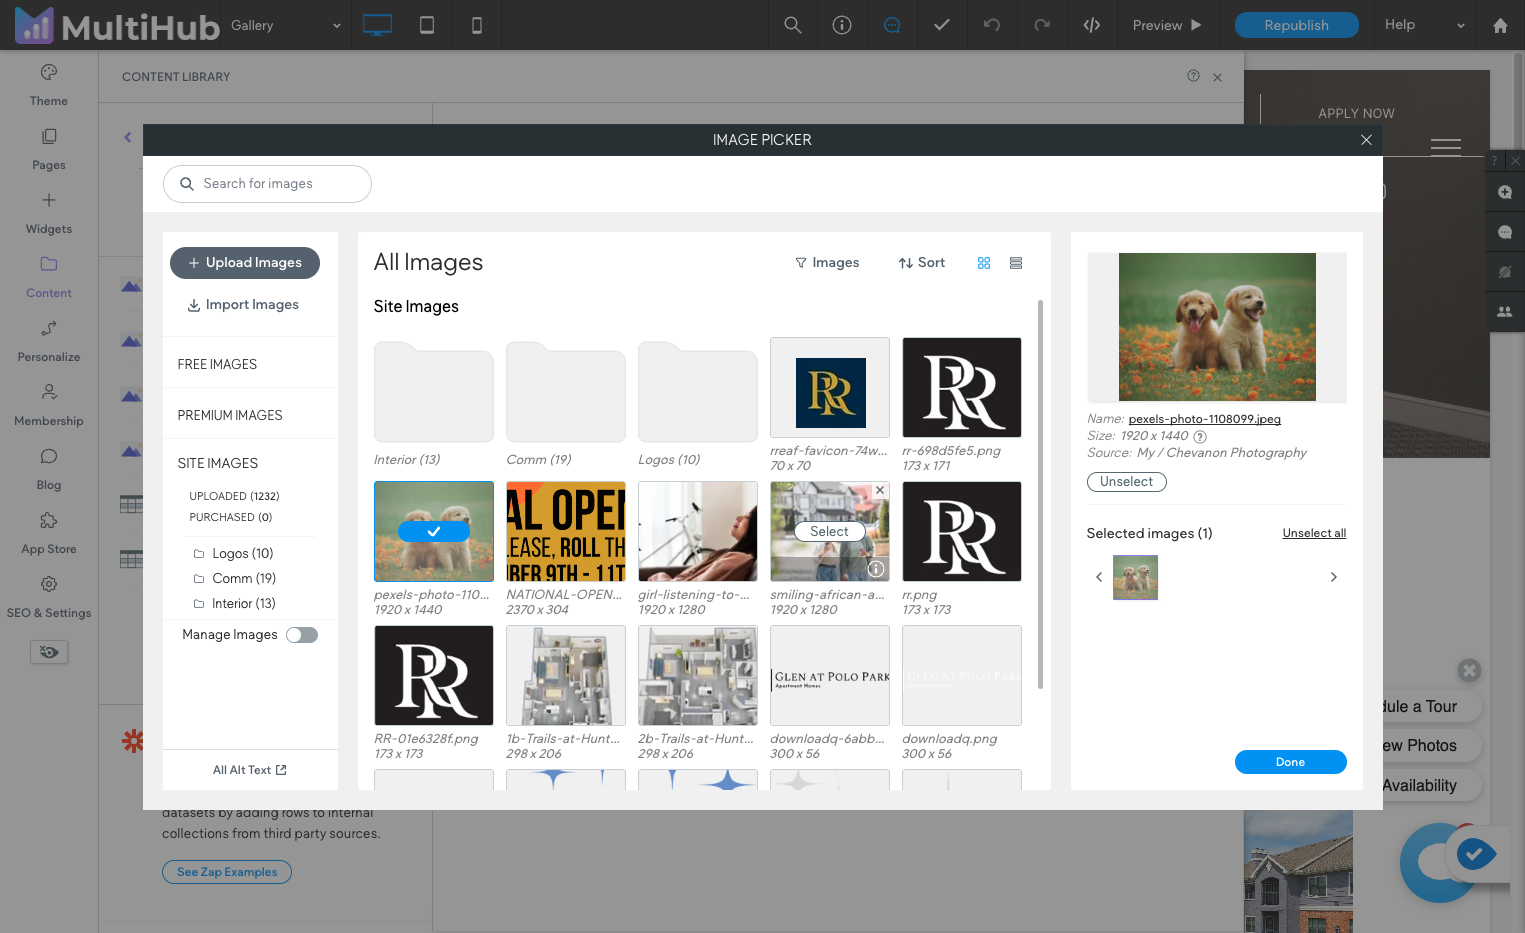Show next selected images arrow

click(1334, 577)
